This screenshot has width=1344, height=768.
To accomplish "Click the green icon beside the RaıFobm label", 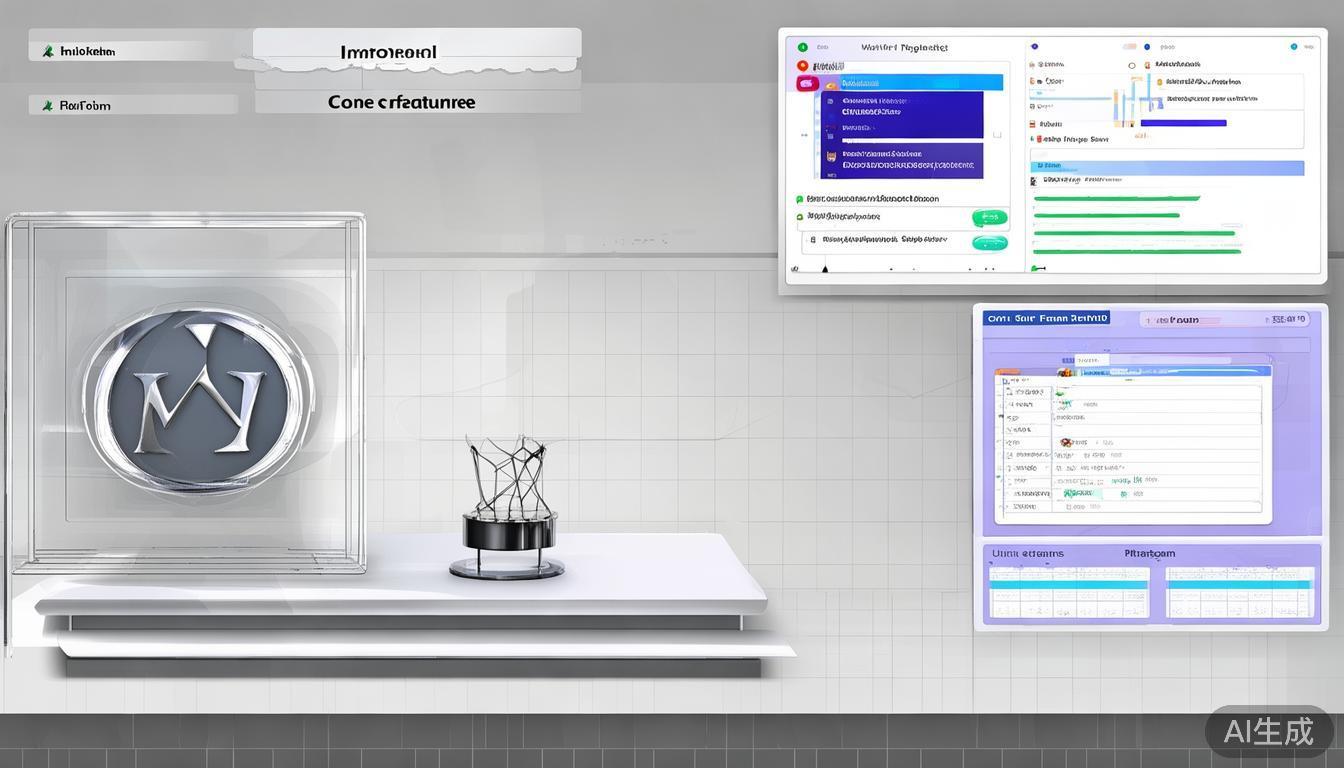I will click(47, 105).
